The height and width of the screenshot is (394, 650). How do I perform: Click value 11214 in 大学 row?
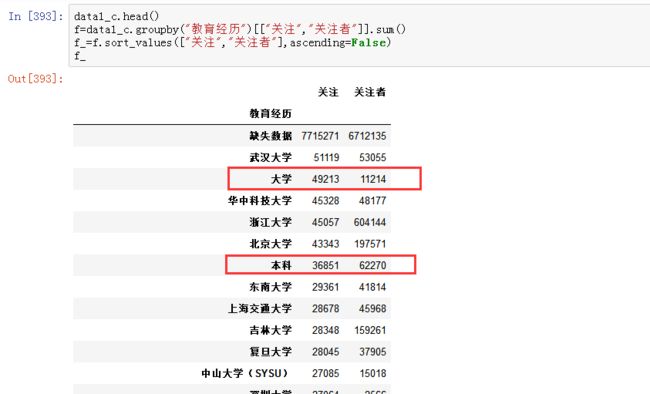click(x=373, y=179)
